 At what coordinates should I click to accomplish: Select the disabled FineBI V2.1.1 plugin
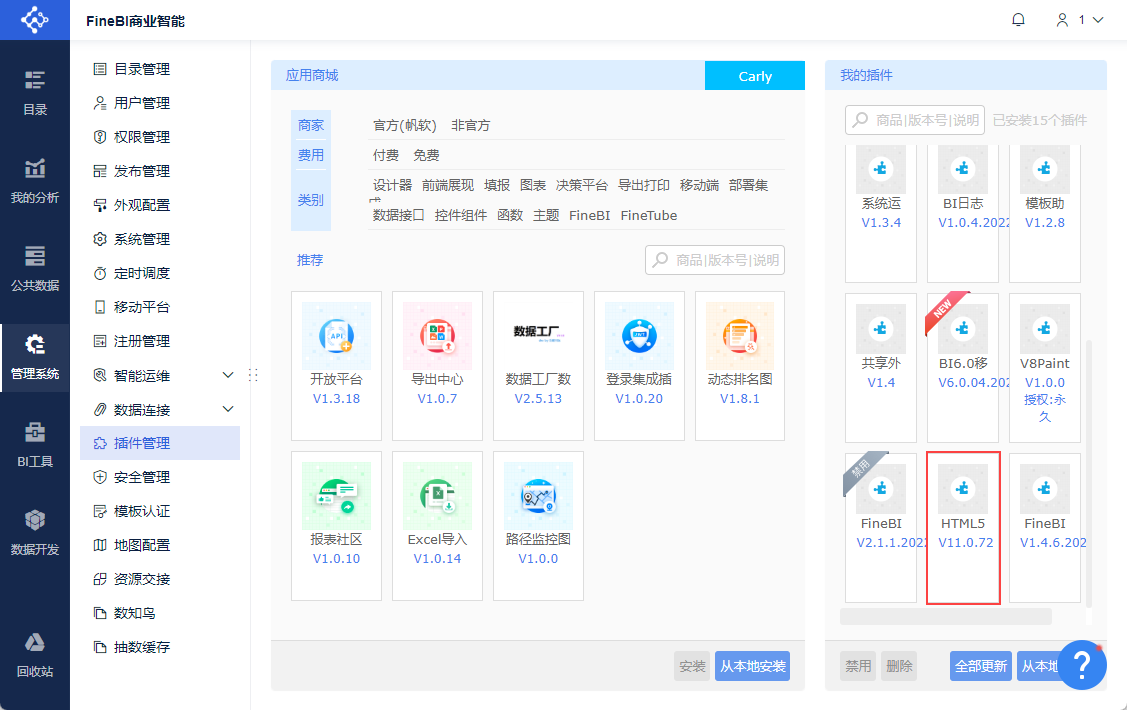coord(880,527)
